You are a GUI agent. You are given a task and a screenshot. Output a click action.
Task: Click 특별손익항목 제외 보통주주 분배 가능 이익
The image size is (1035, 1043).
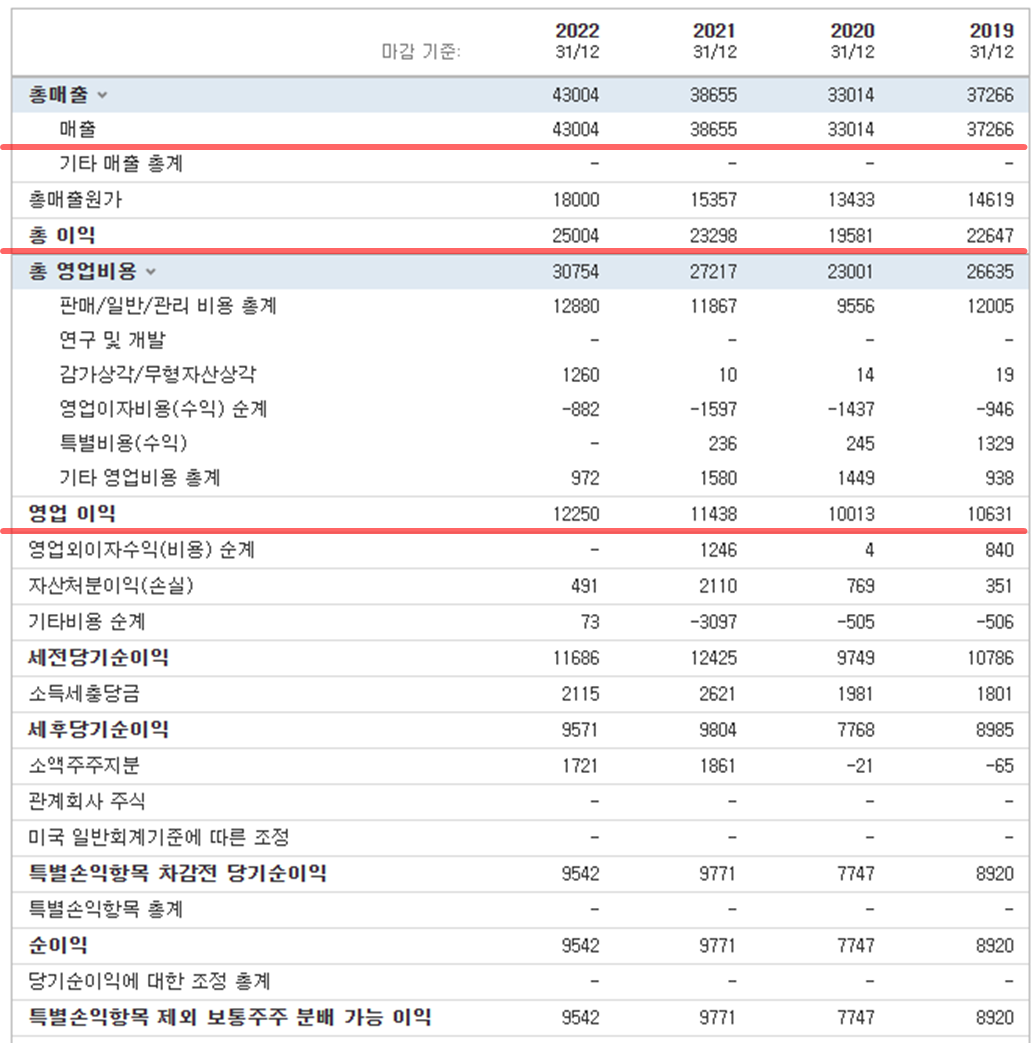[230, 1016]
